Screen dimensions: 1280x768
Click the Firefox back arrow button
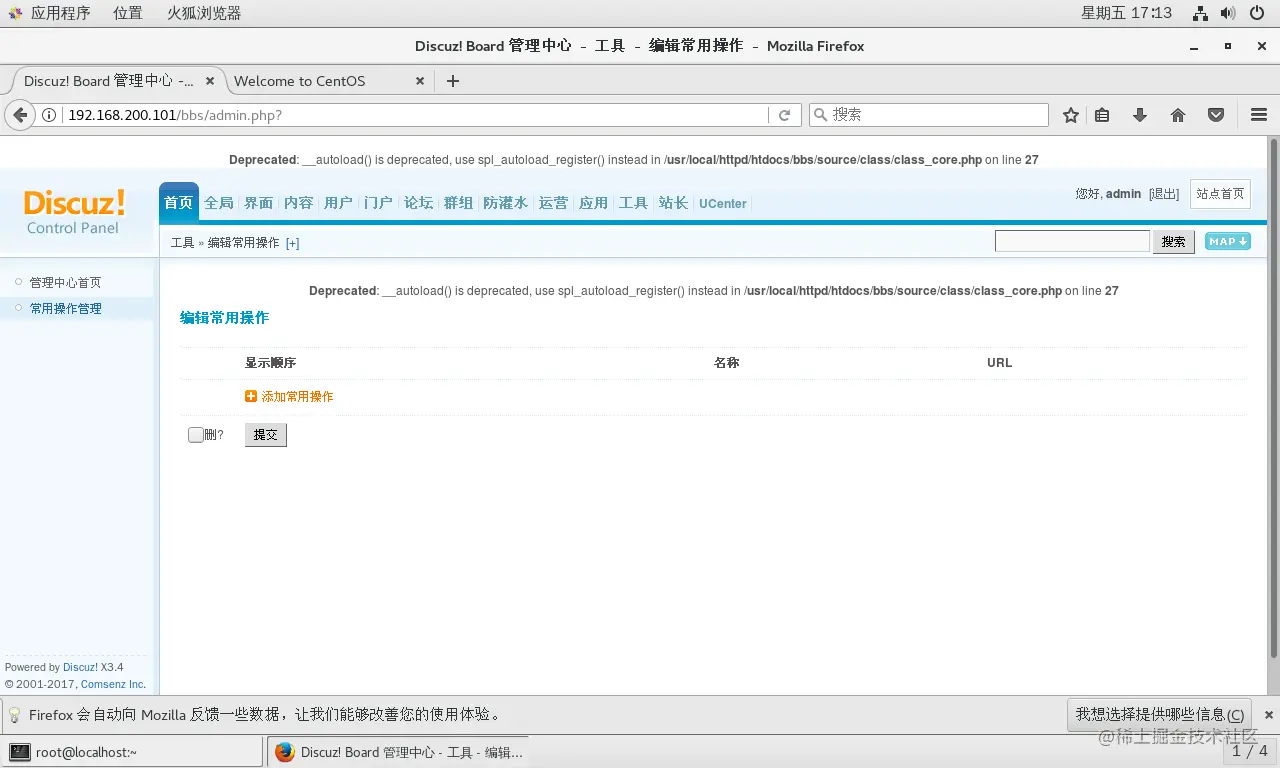pyautogui.click(x=20, y=115)
